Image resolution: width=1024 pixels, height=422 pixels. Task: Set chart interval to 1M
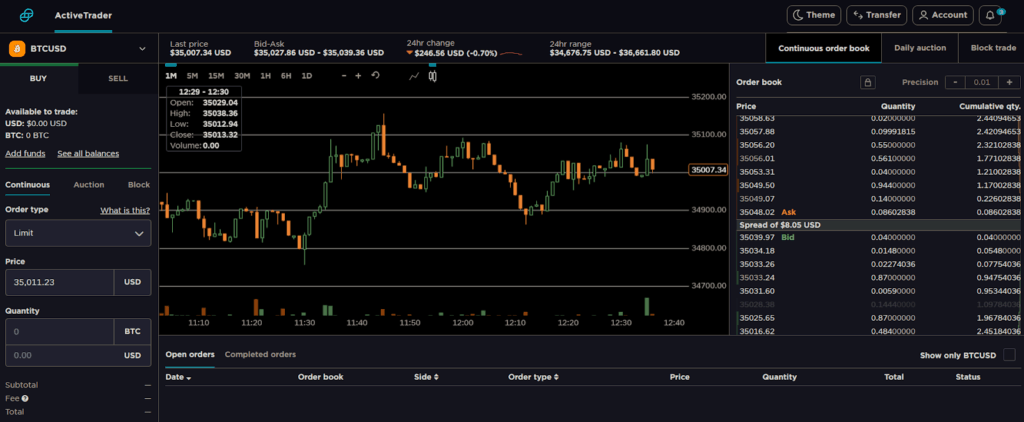(x=171, y=76)
